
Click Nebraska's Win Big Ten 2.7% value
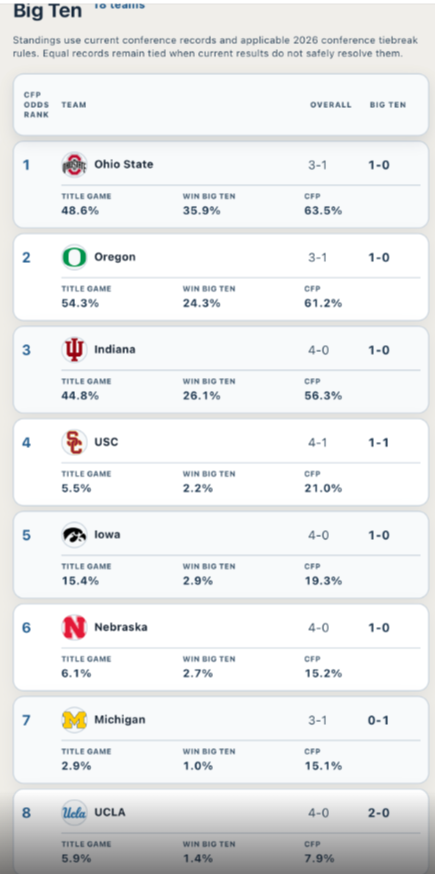tap(198, 673)
